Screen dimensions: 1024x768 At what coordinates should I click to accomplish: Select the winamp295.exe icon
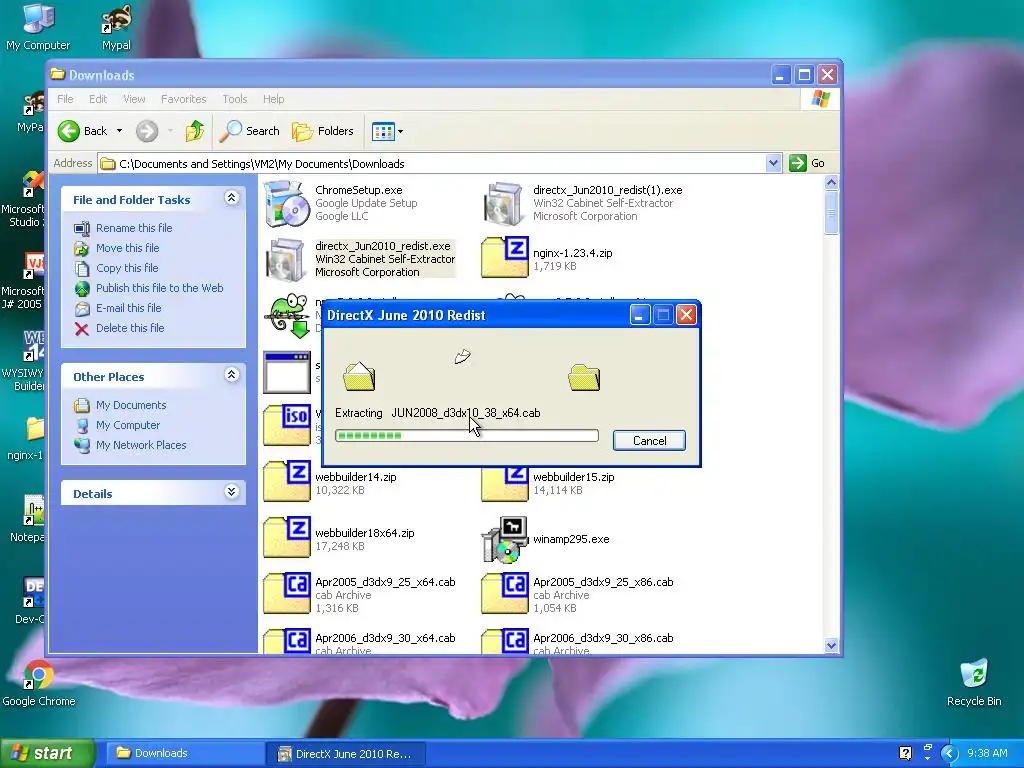point(504,539)
